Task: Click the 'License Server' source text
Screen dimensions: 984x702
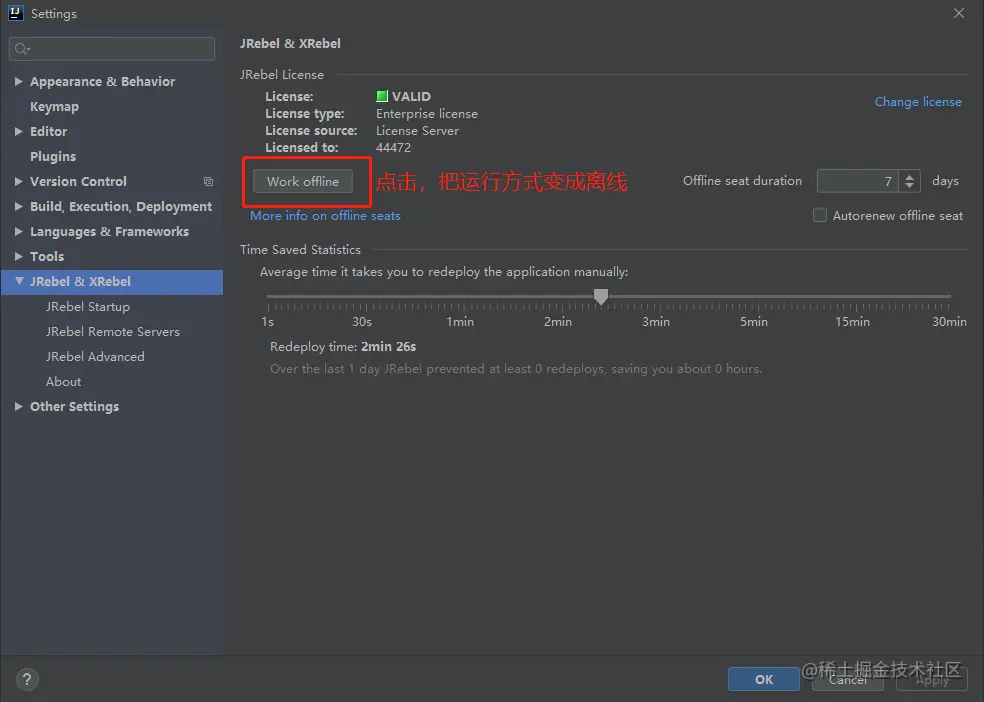Action: tap(417, 130)
